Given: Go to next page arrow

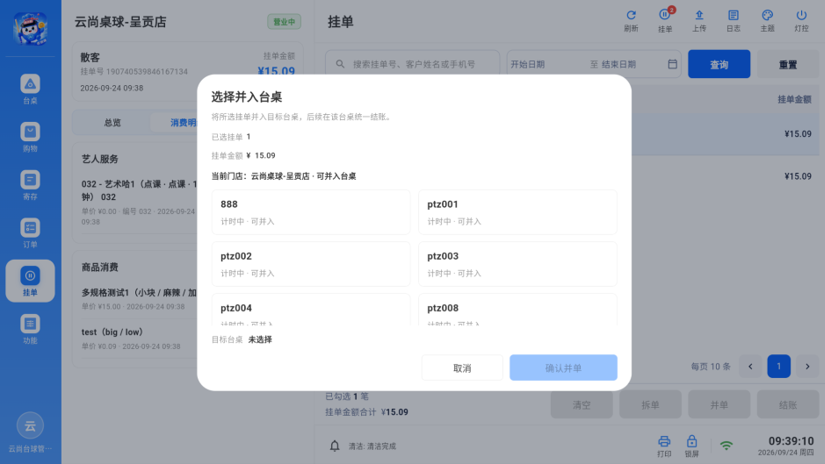Looking at the screenshot, I should pyautogui.click(x=807, y=367).
